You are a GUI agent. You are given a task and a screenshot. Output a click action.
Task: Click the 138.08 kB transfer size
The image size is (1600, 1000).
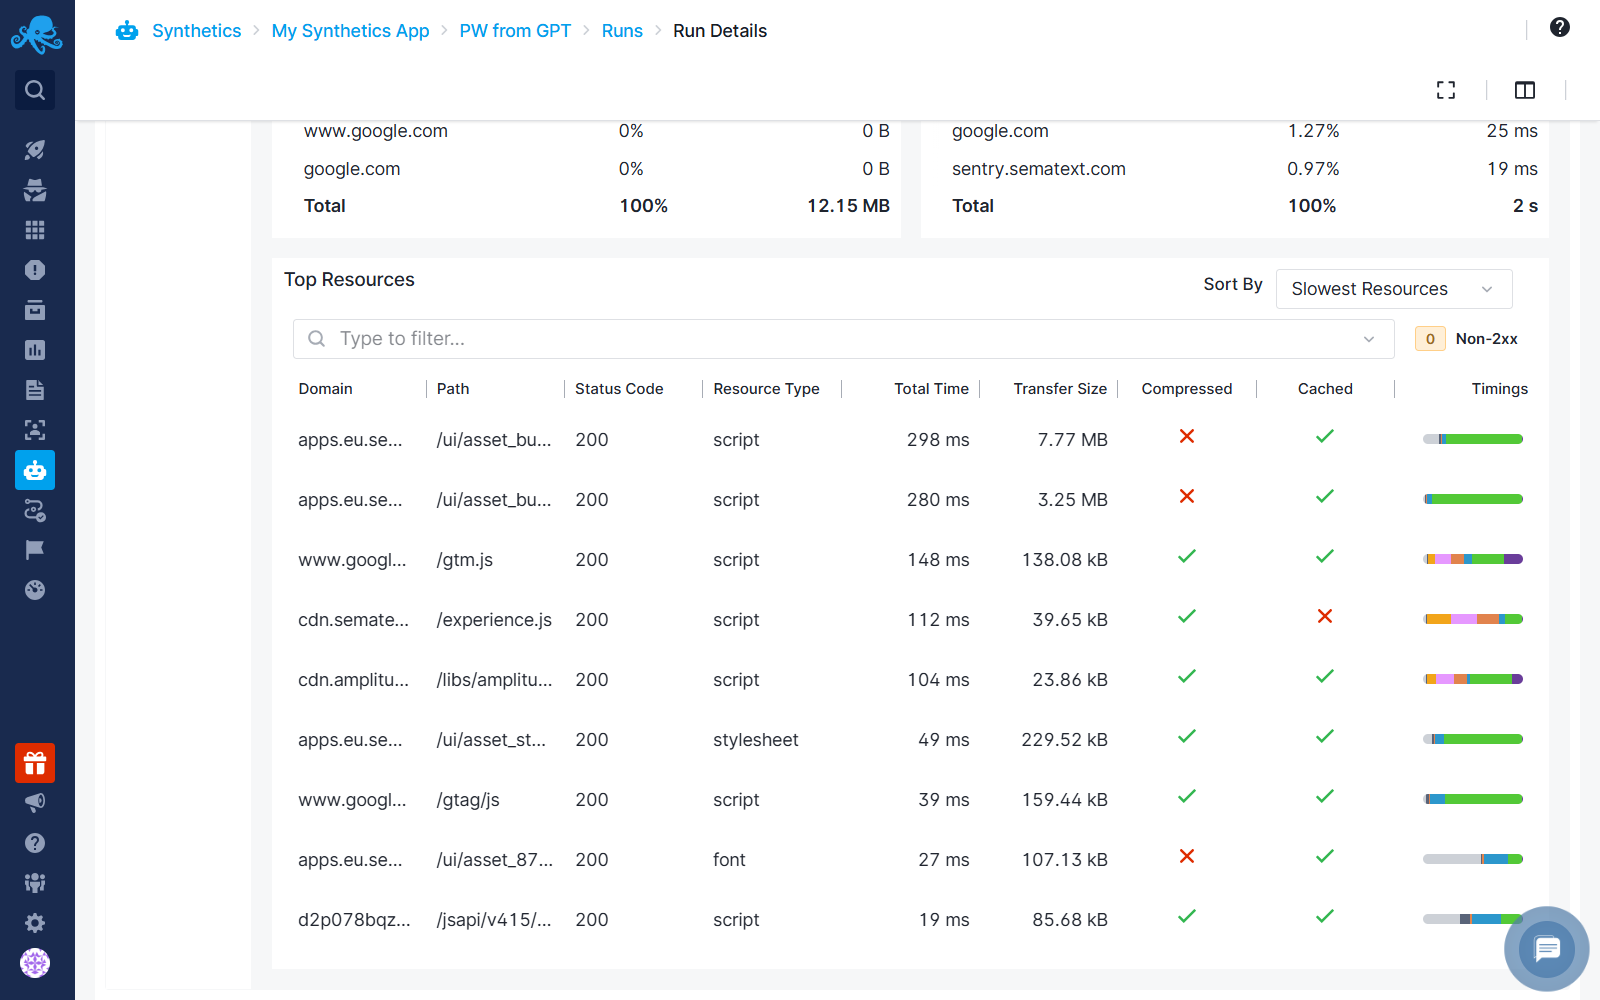(1064, 560)
